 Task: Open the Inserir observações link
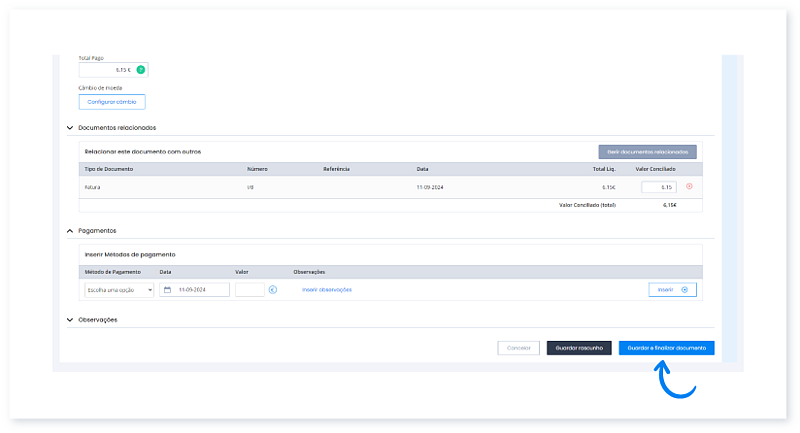[x=327, y=290]
